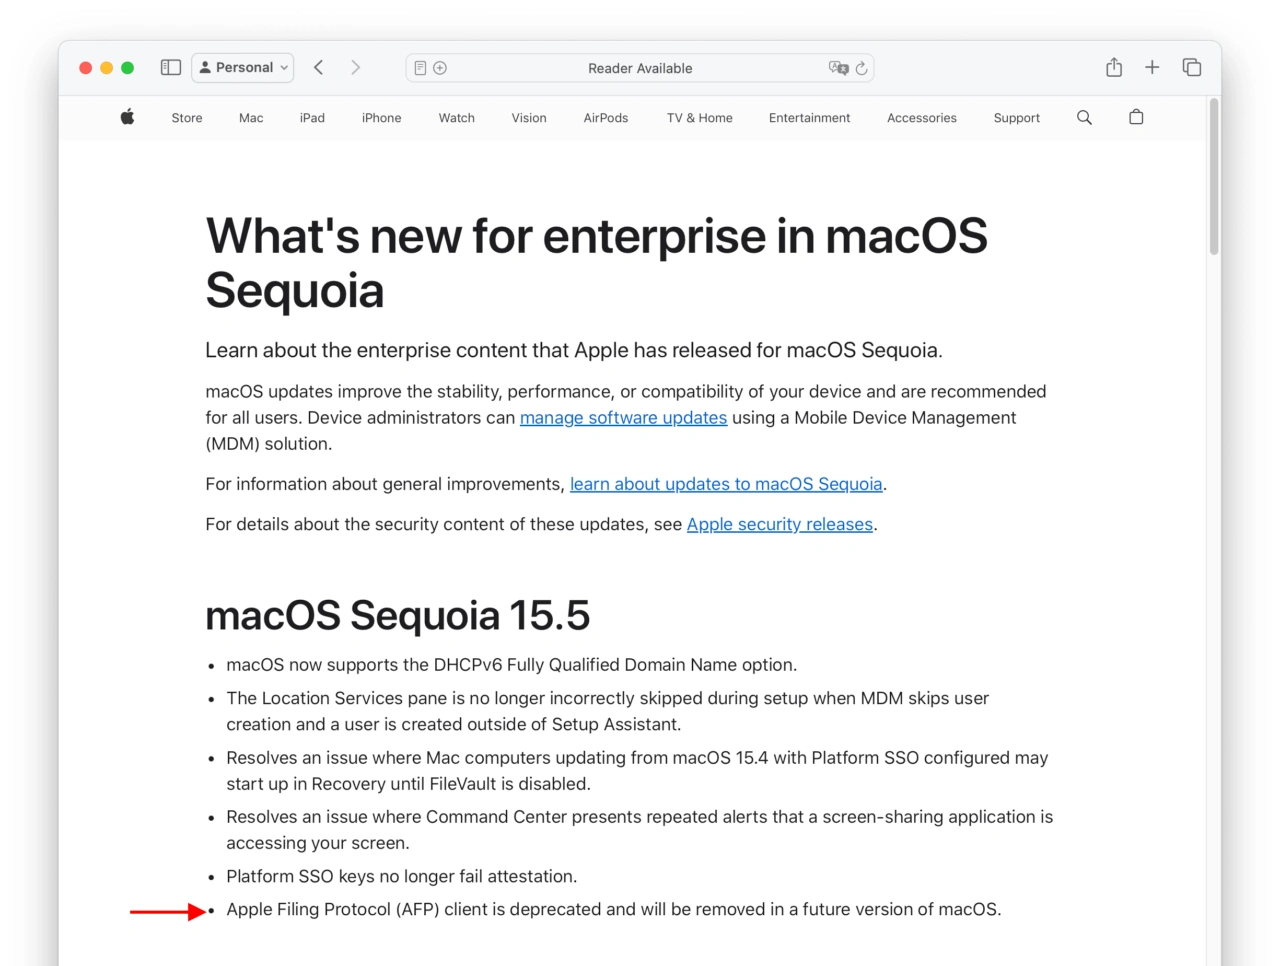Open Reader view from address bar
The height and width of the screenshot is (966, 1280).
pyautogui.click(x=420, y=68)
